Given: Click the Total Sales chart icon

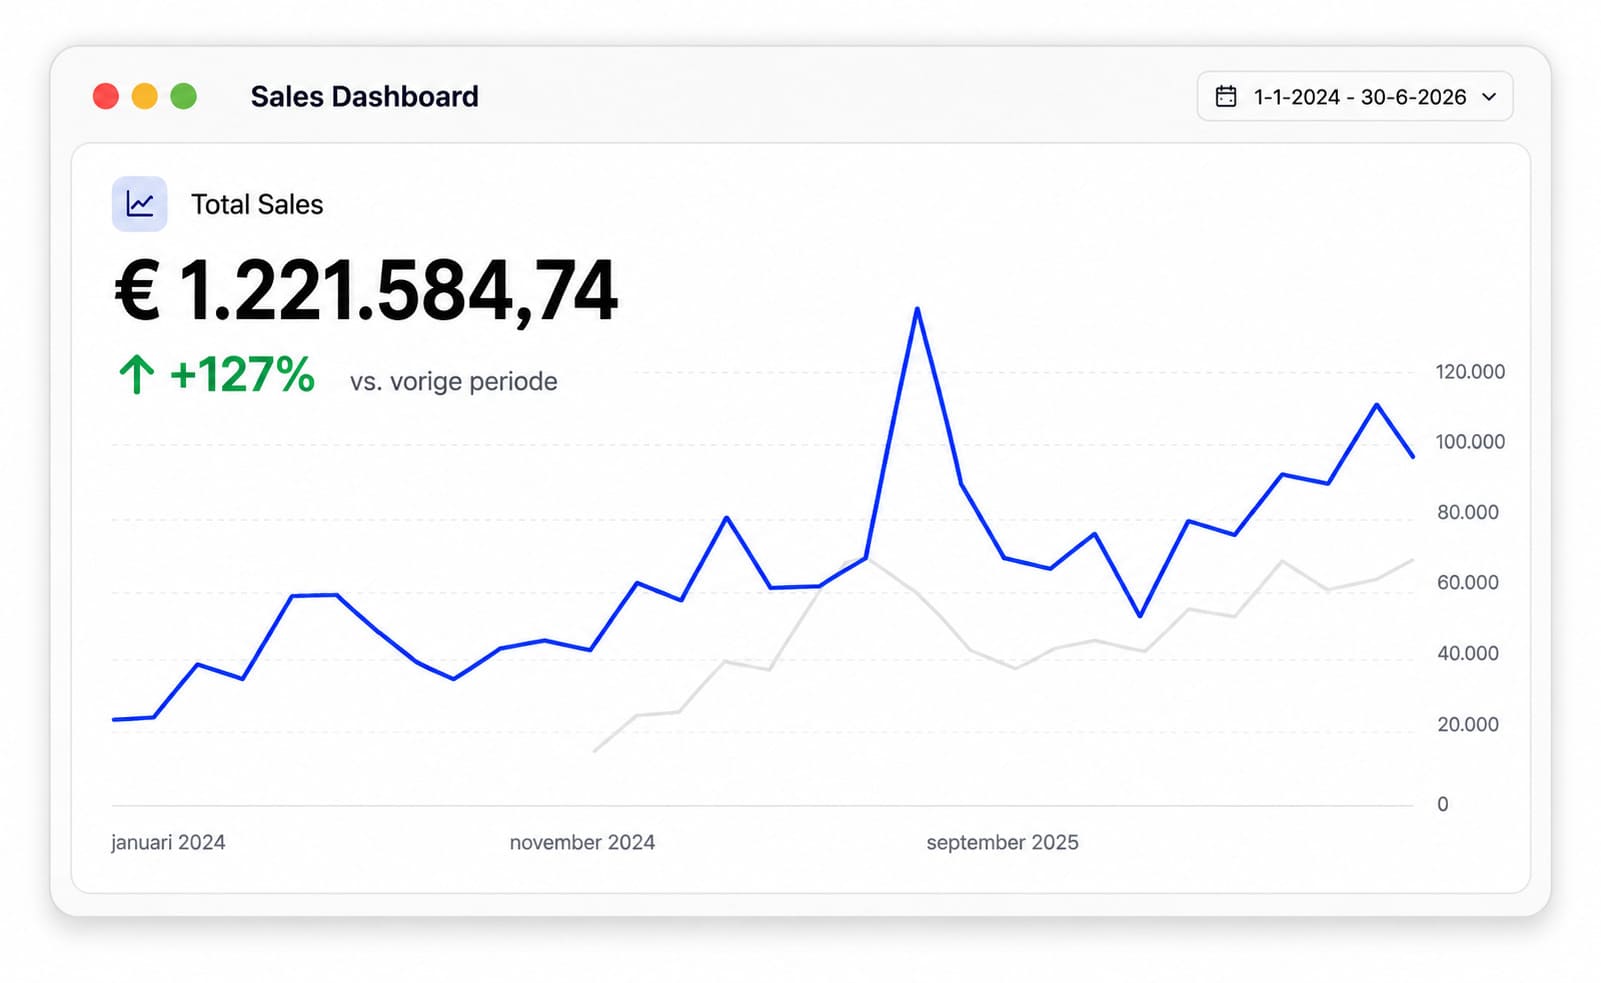Looking at the screenshot, I should (x=139, y=204).
